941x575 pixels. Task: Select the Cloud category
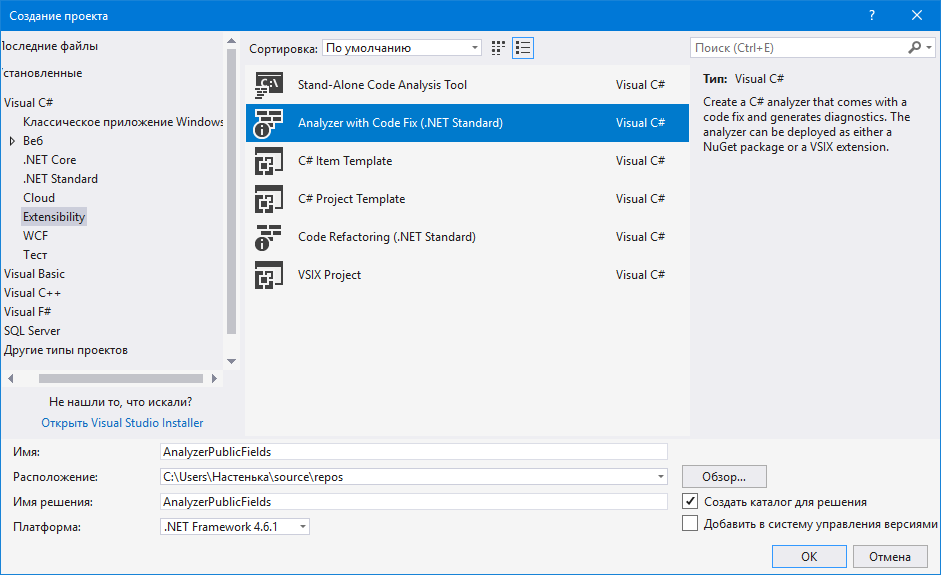click(39, 198)
